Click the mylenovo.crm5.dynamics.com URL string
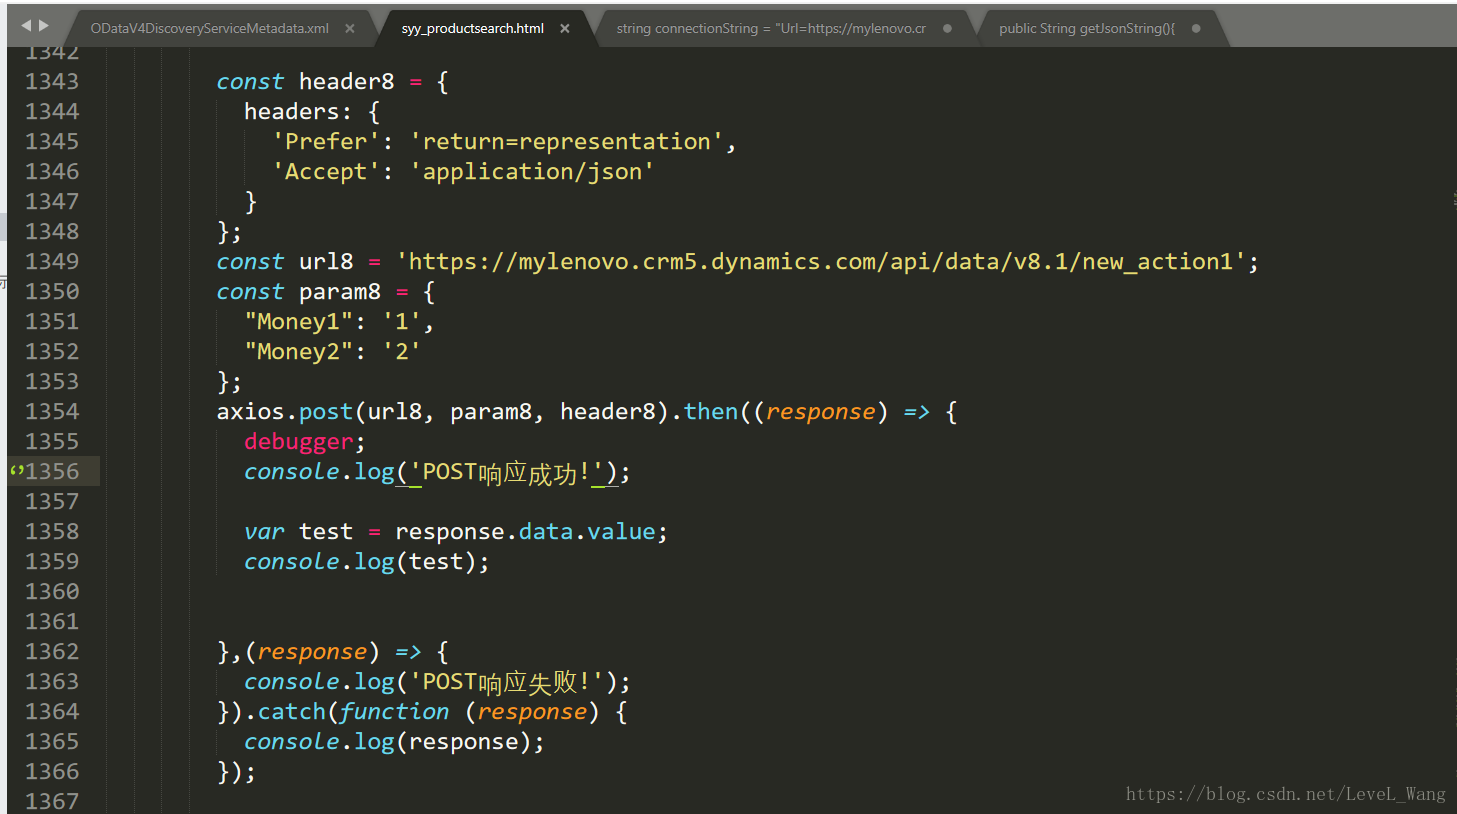 (821, 261)
